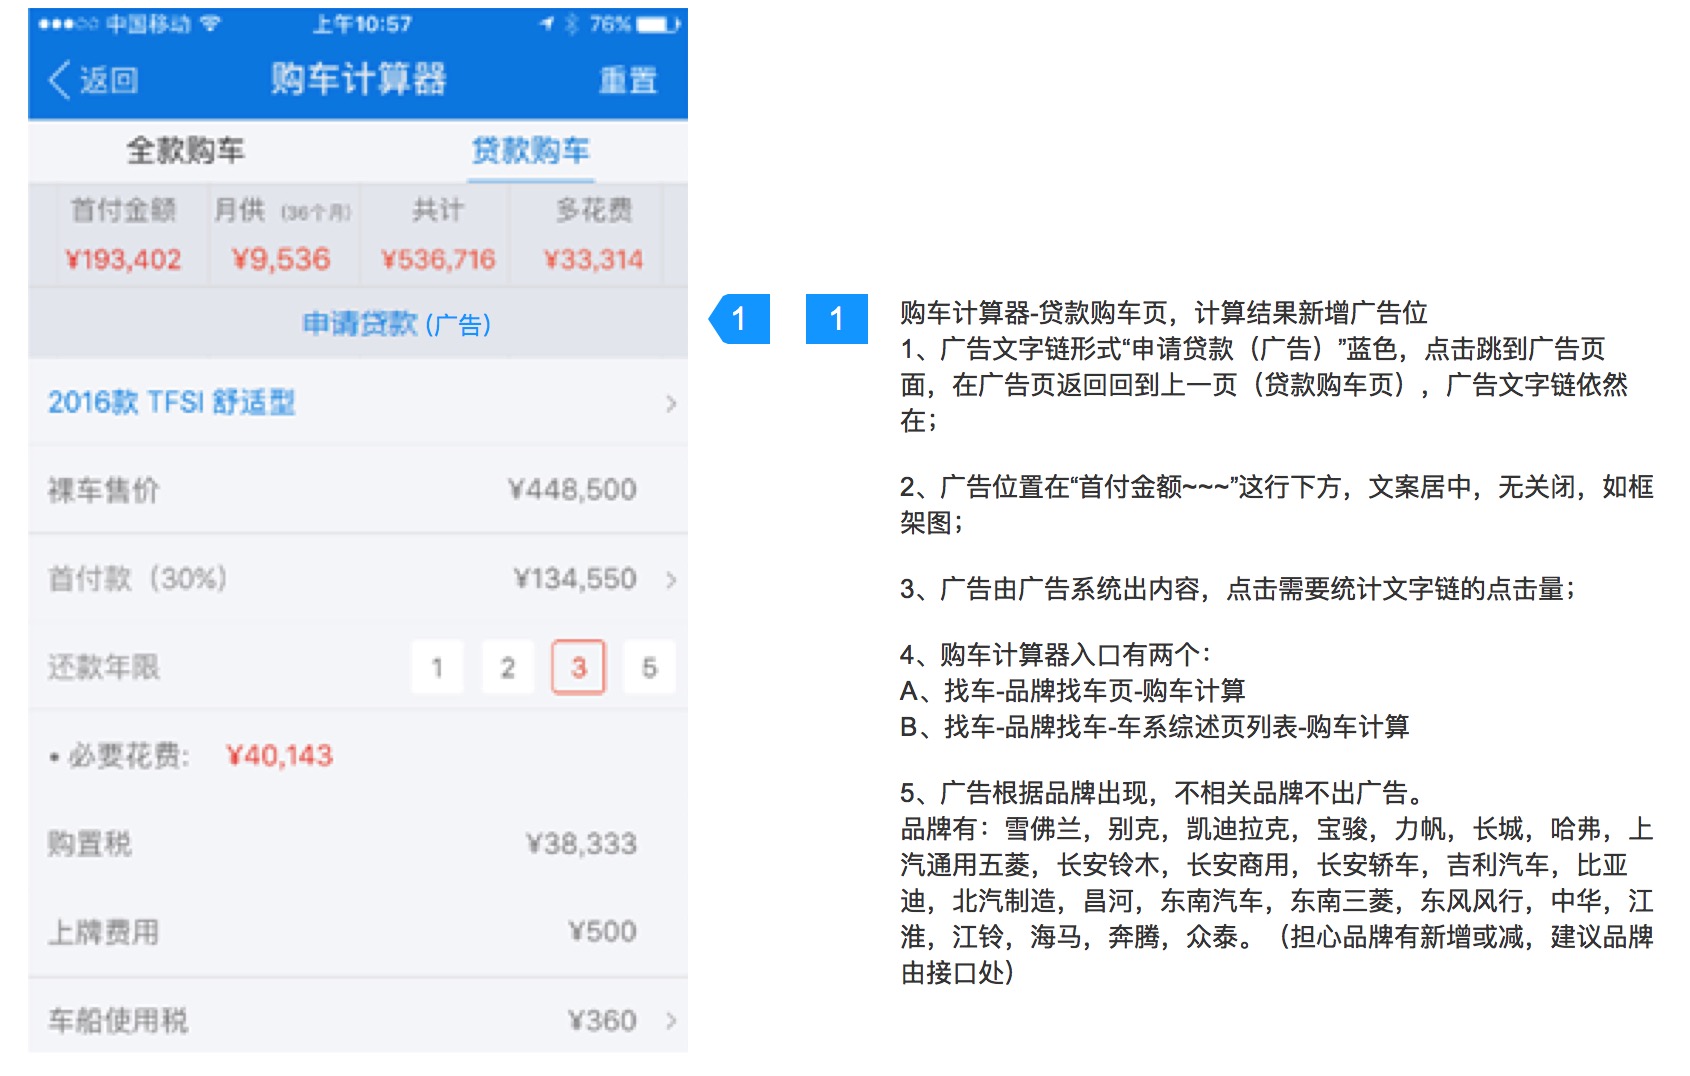This screenshot has width=1690, height=1076.
Task: Click the square blue annotation badge 1
Action: click(x=836, y=319)
